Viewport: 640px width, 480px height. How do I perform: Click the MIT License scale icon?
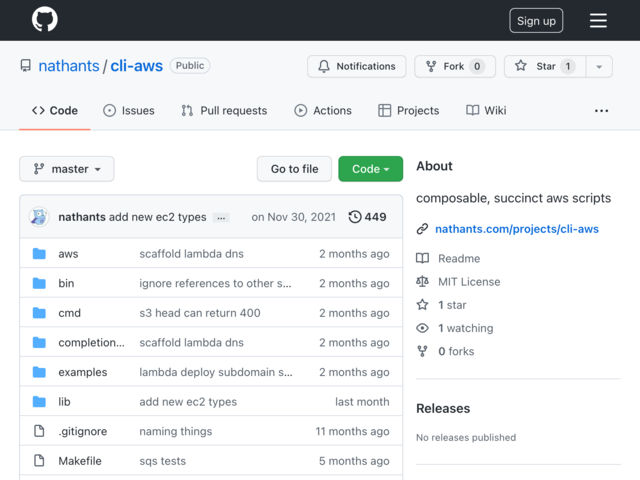(422, 282)
